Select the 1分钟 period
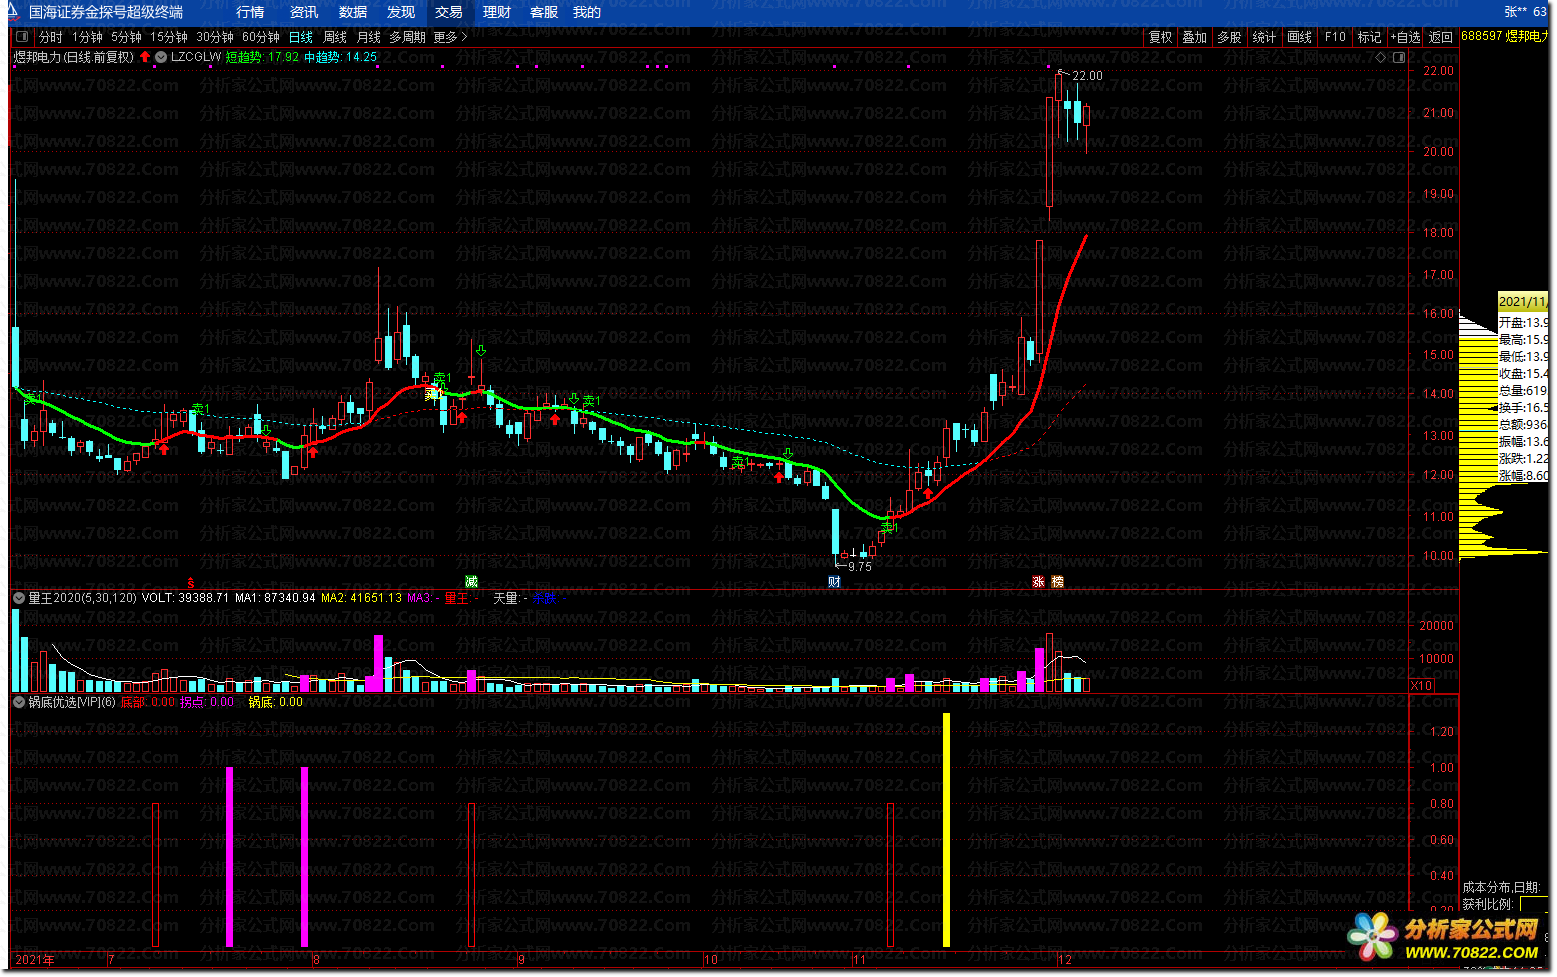 pyautogui.click(x=88, y=37)
